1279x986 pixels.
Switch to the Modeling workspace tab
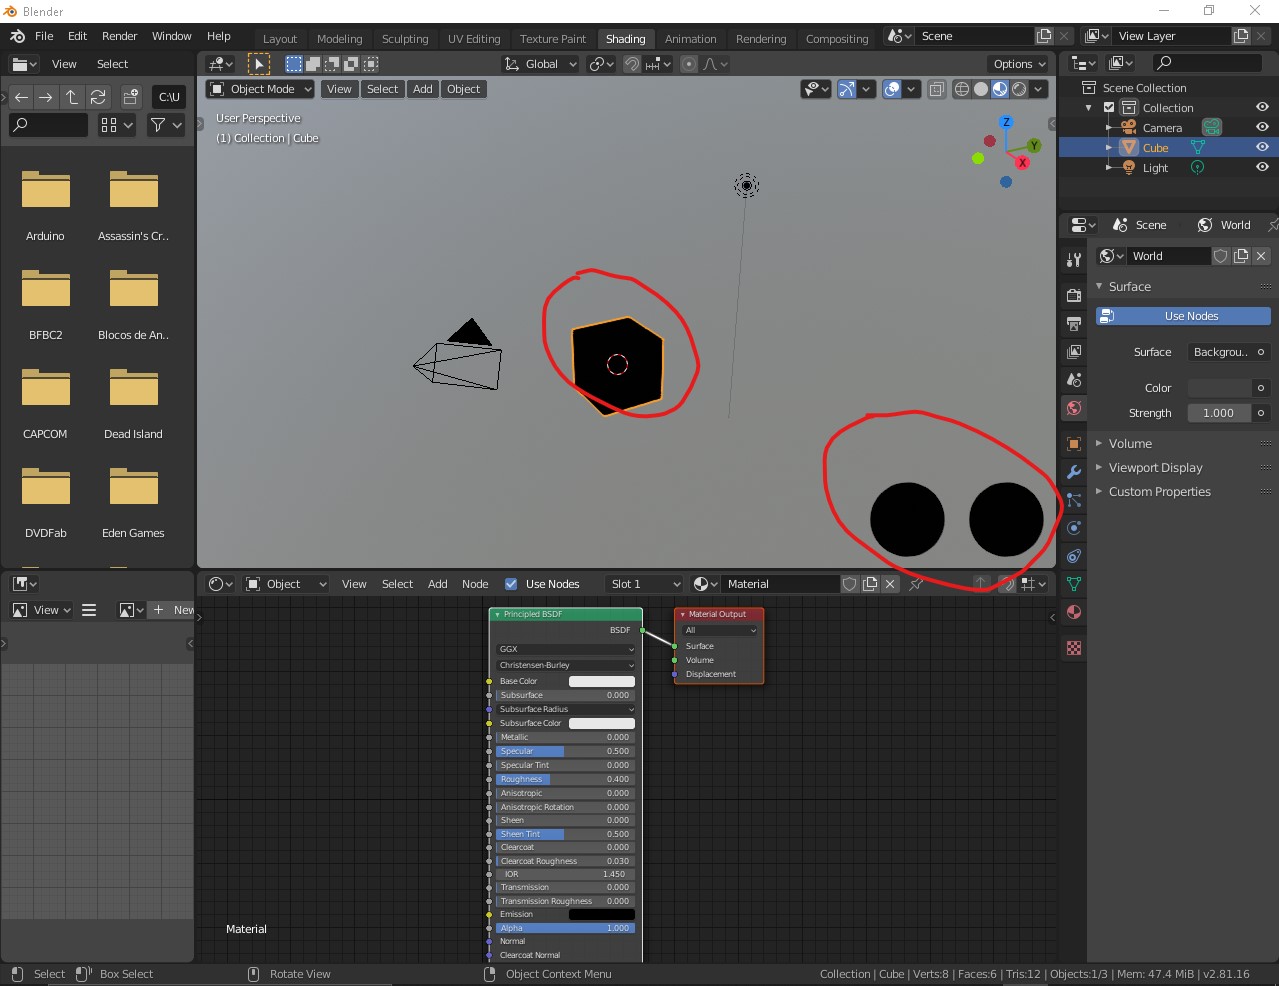pyautogui.click(x=340, y=39)
